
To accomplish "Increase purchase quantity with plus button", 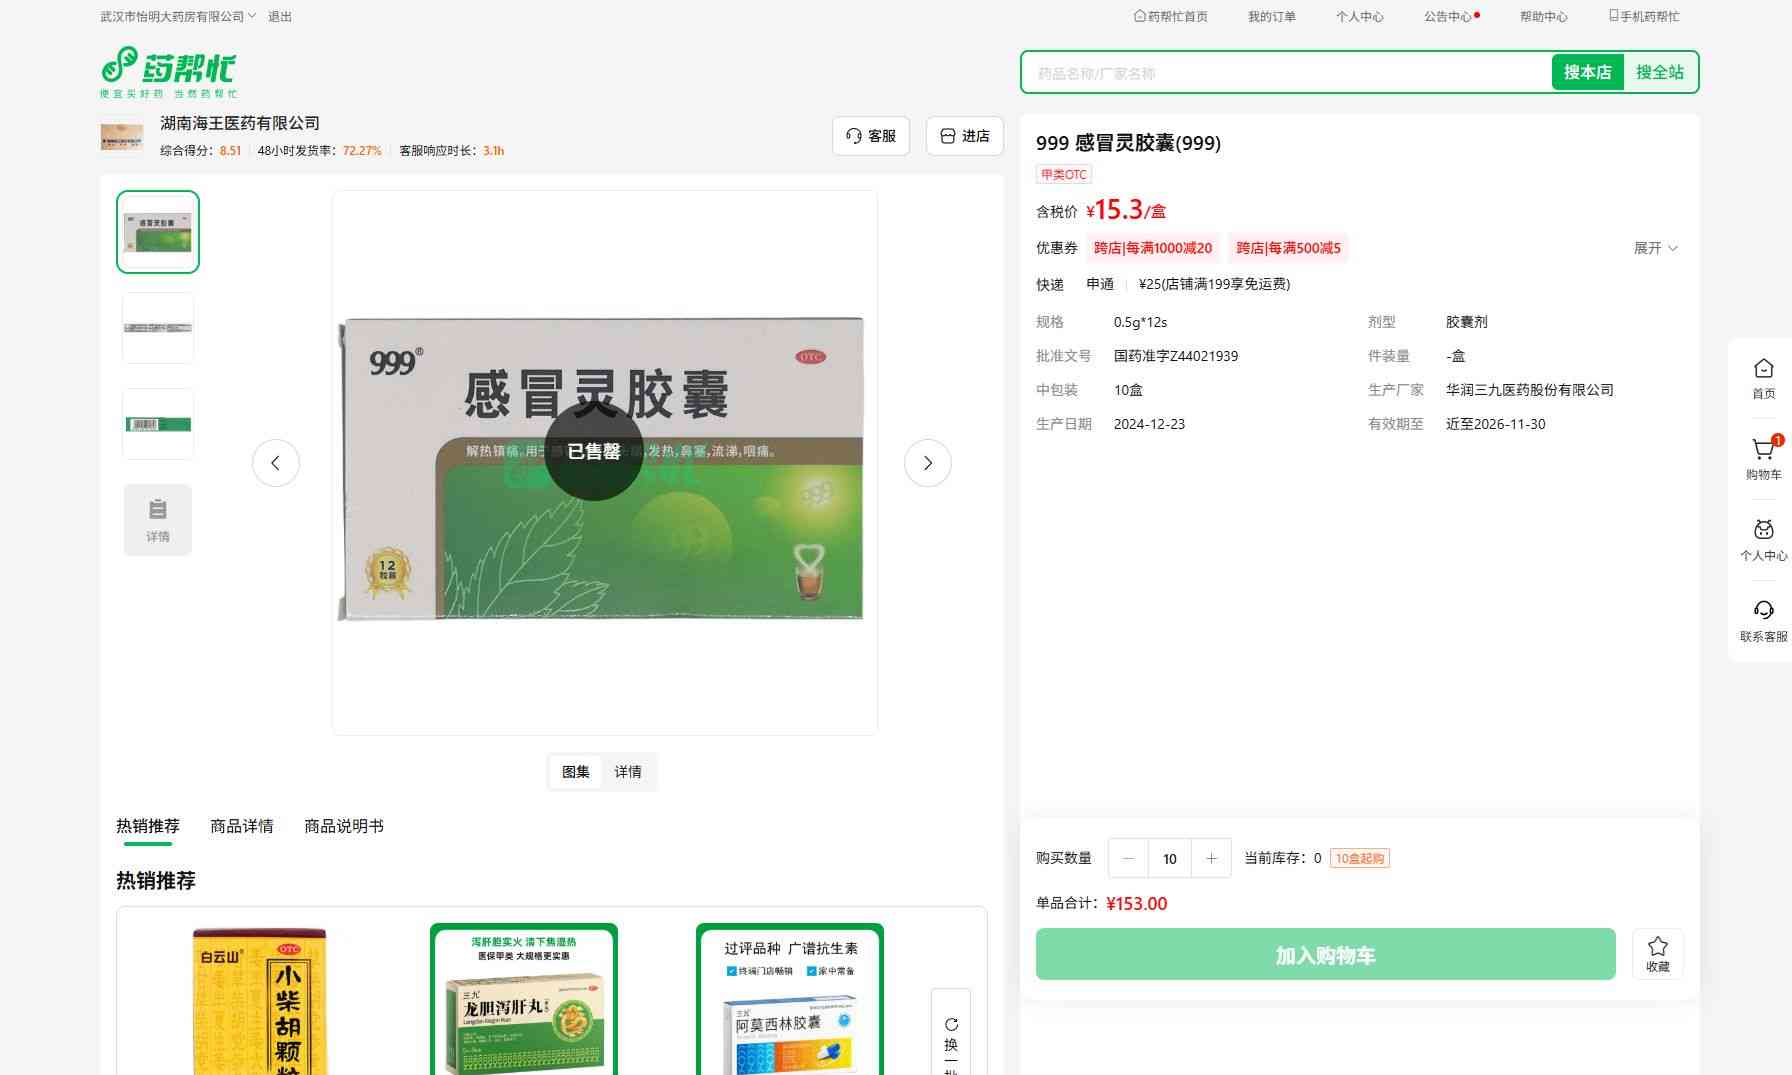I will (x=1211, y=858).
